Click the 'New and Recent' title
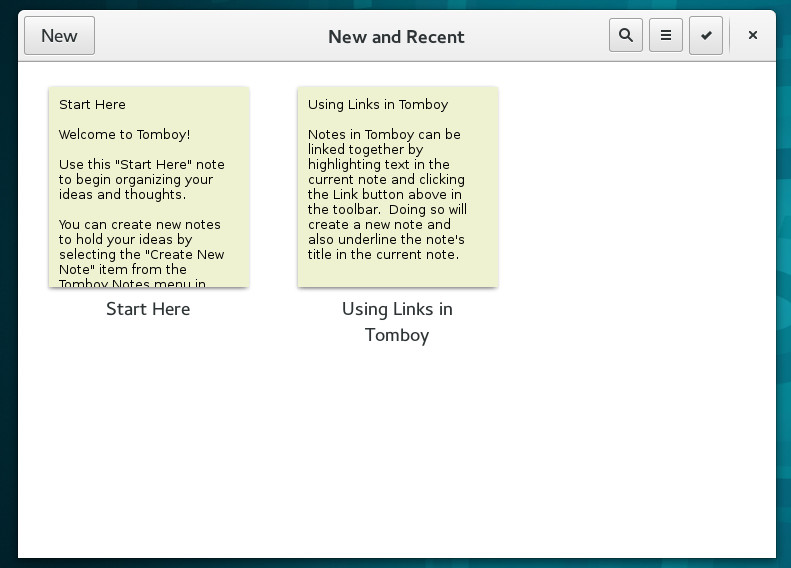 396,37
